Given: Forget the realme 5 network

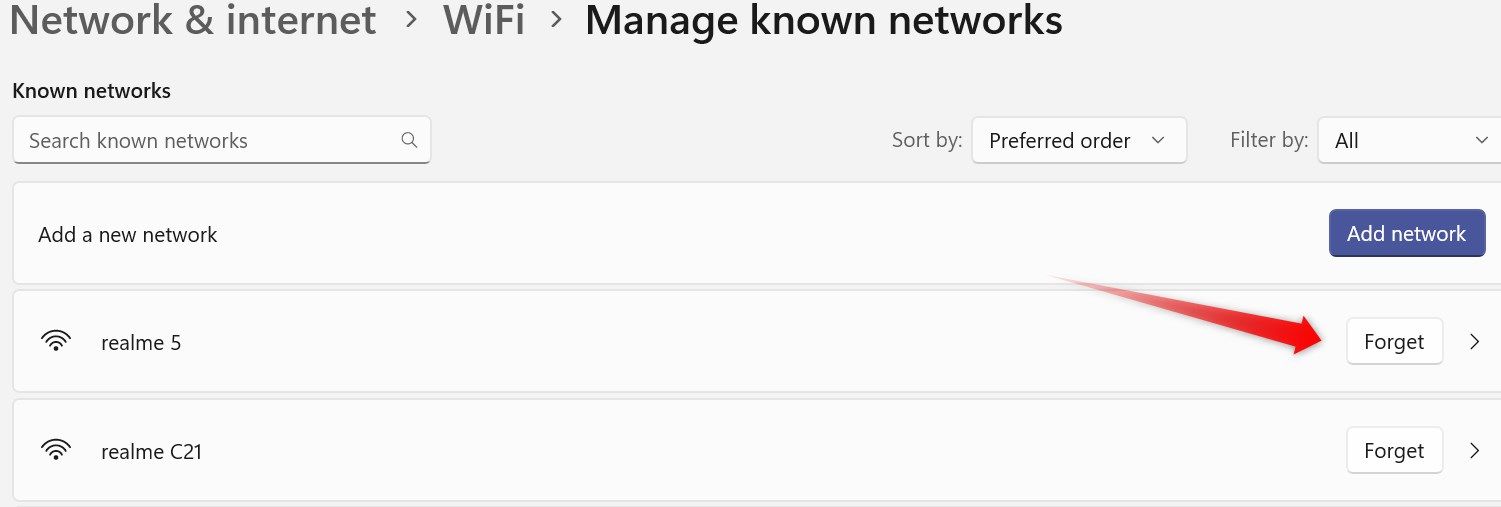Looking at the screenshot, I should (1393, 342).
